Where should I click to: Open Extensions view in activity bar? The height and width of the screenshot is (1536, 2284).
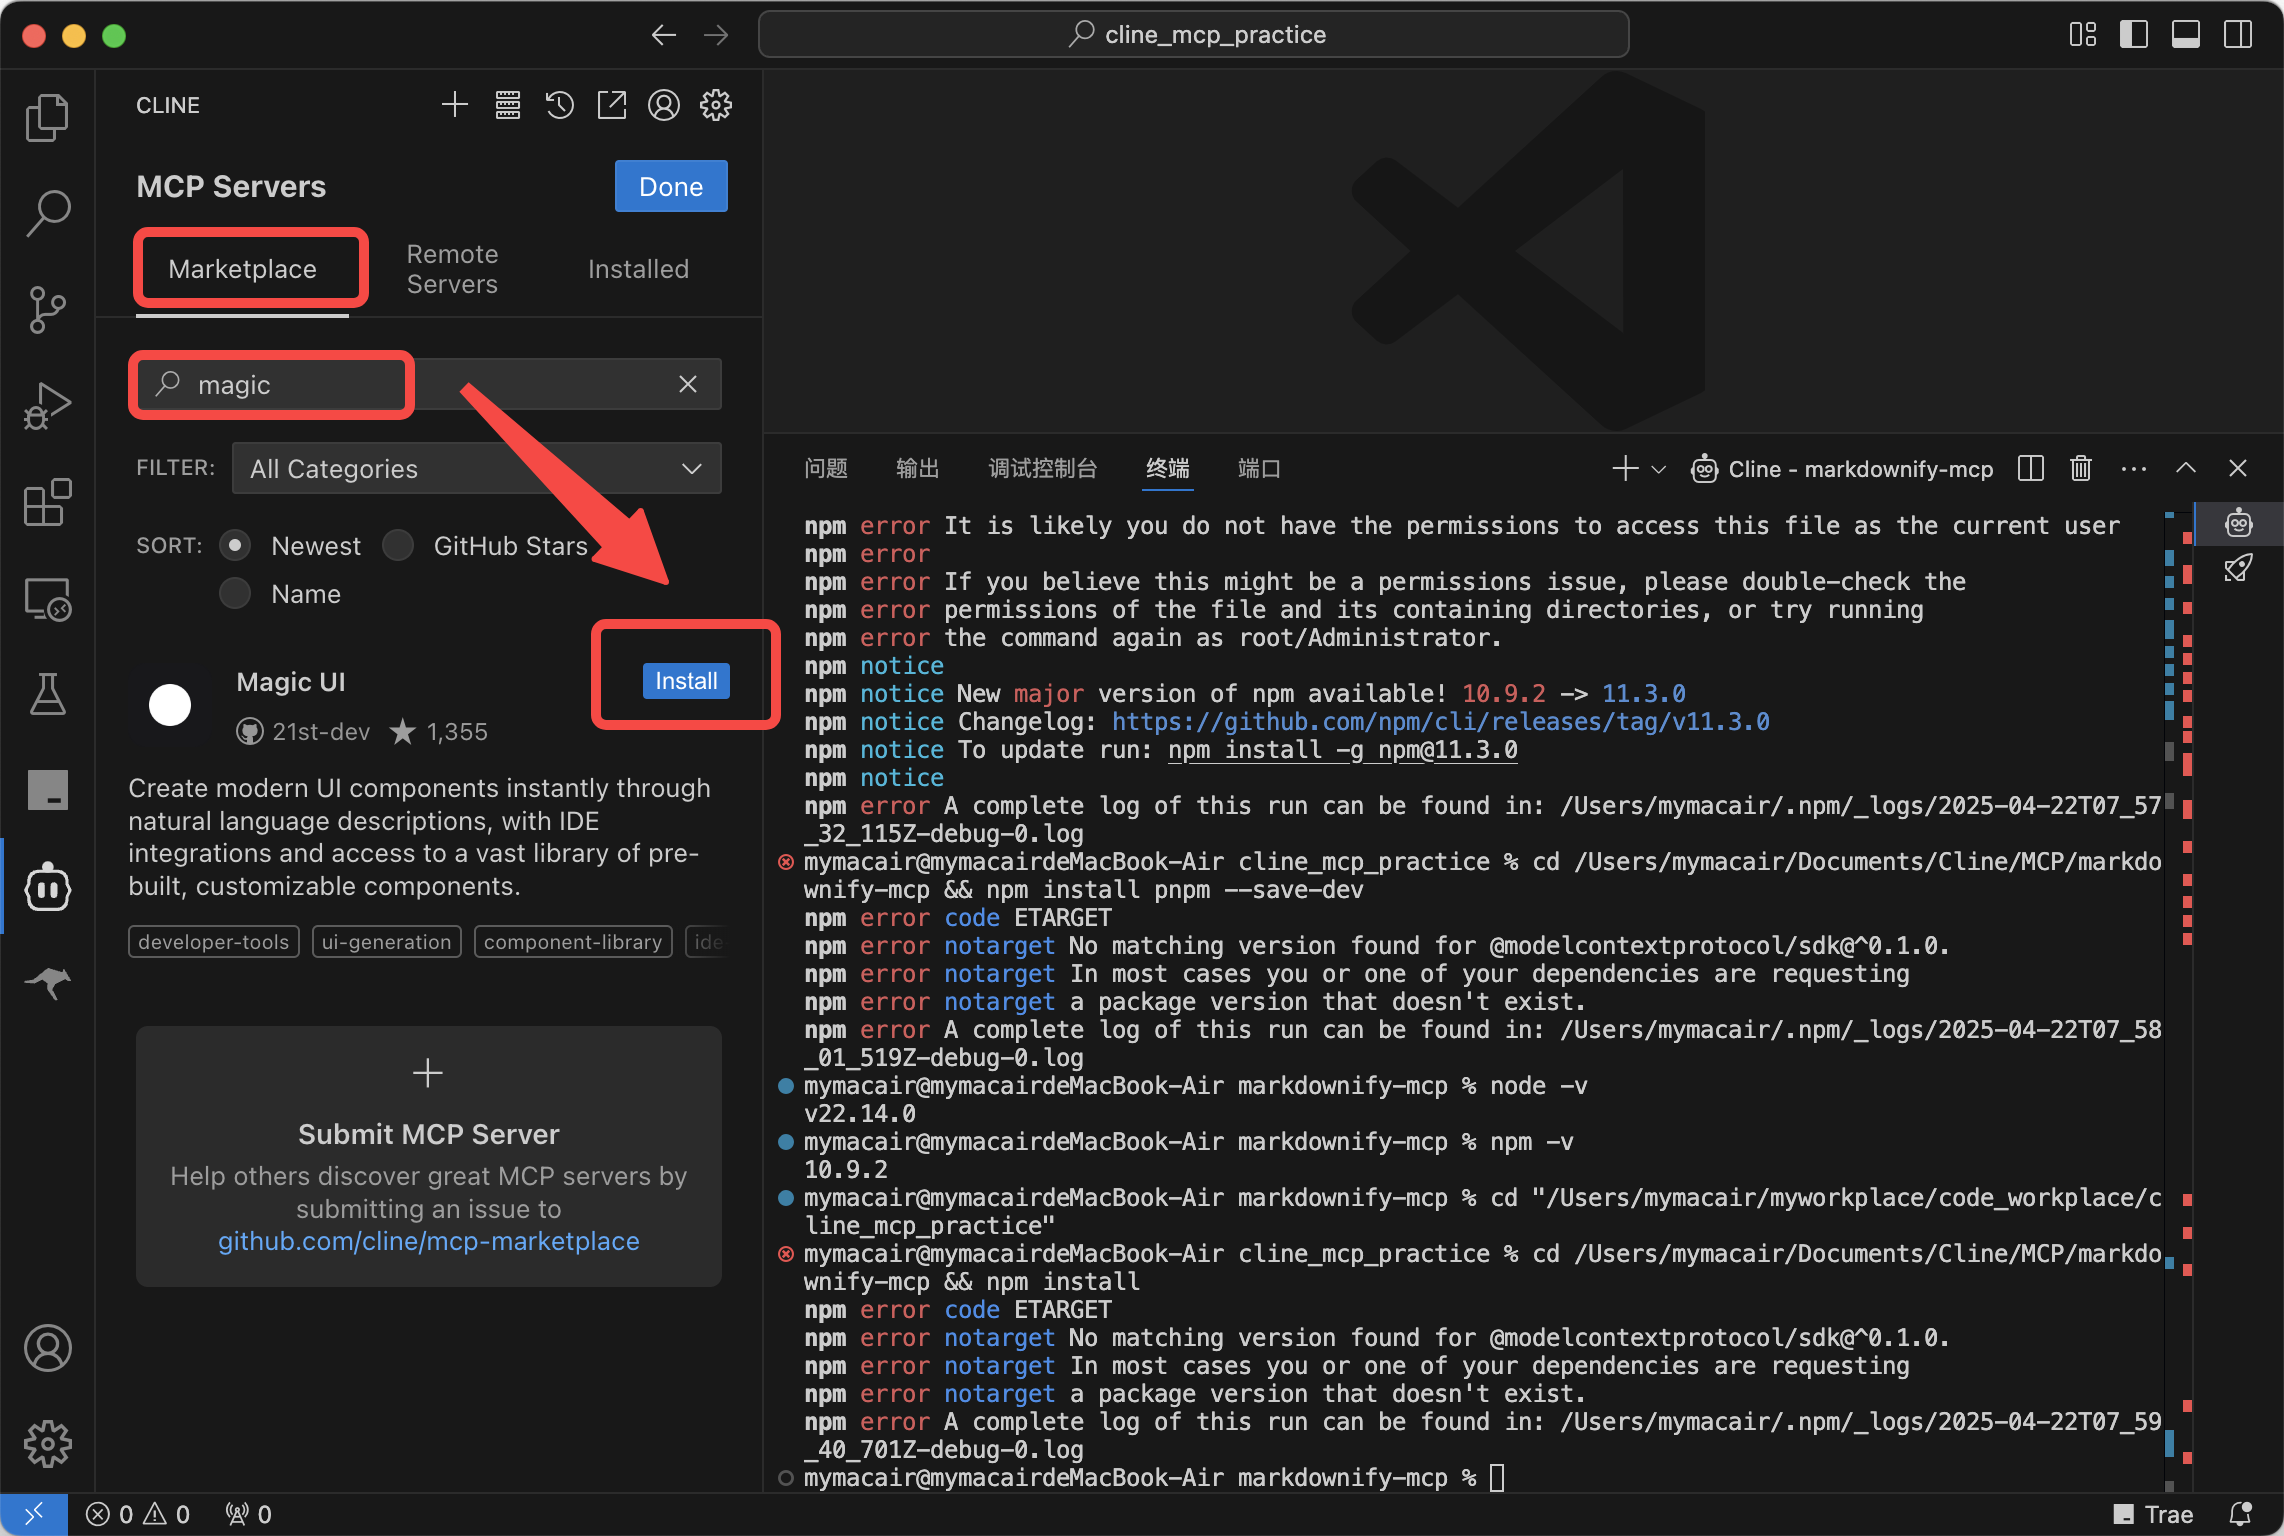click(47, 502)
